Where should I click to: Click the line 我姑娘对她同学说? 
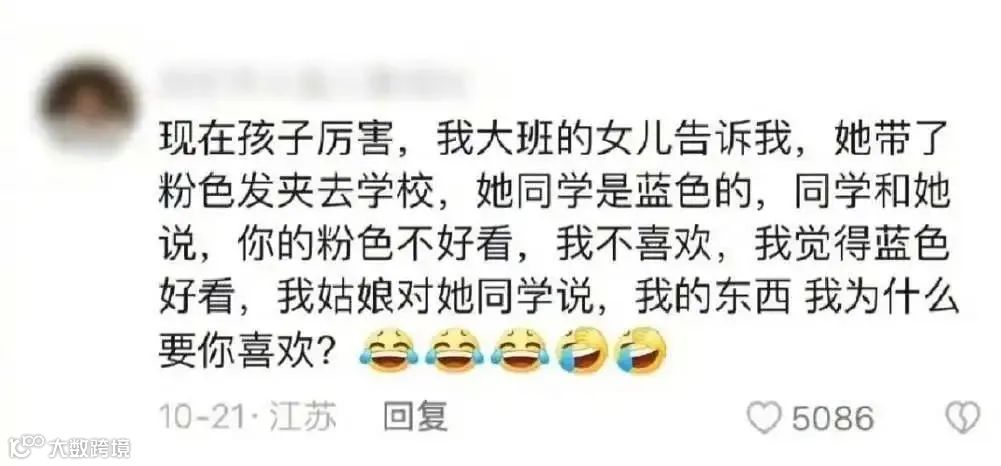[441, 298]
